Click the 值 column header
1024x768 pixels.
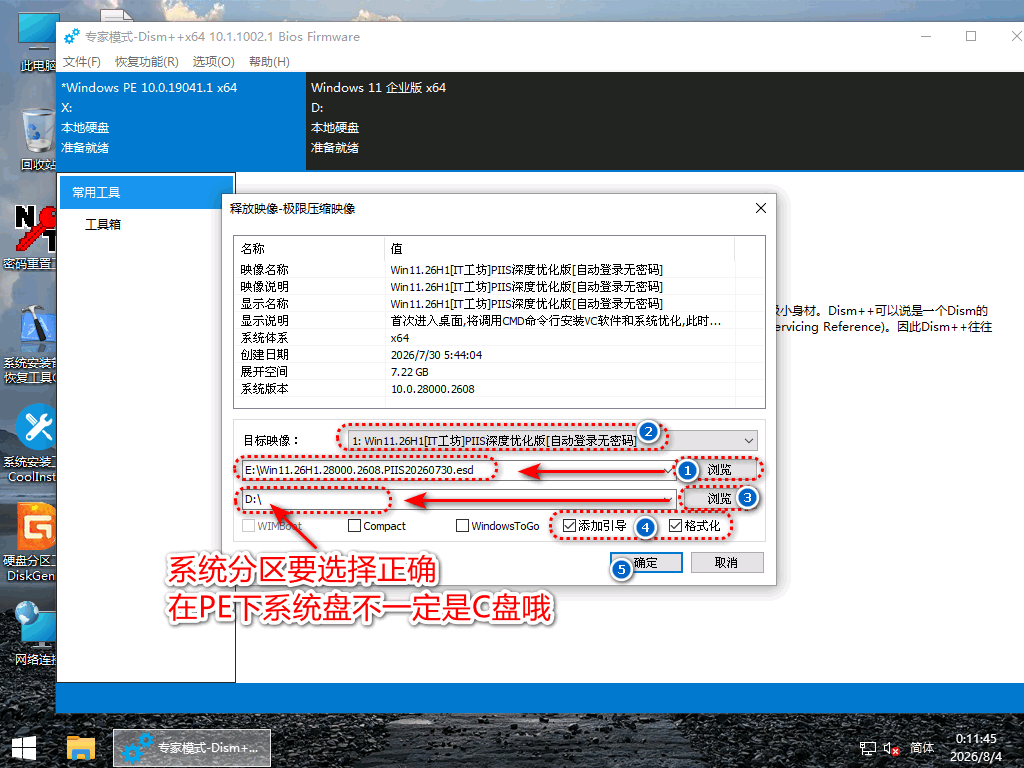(x=560, y=249)
